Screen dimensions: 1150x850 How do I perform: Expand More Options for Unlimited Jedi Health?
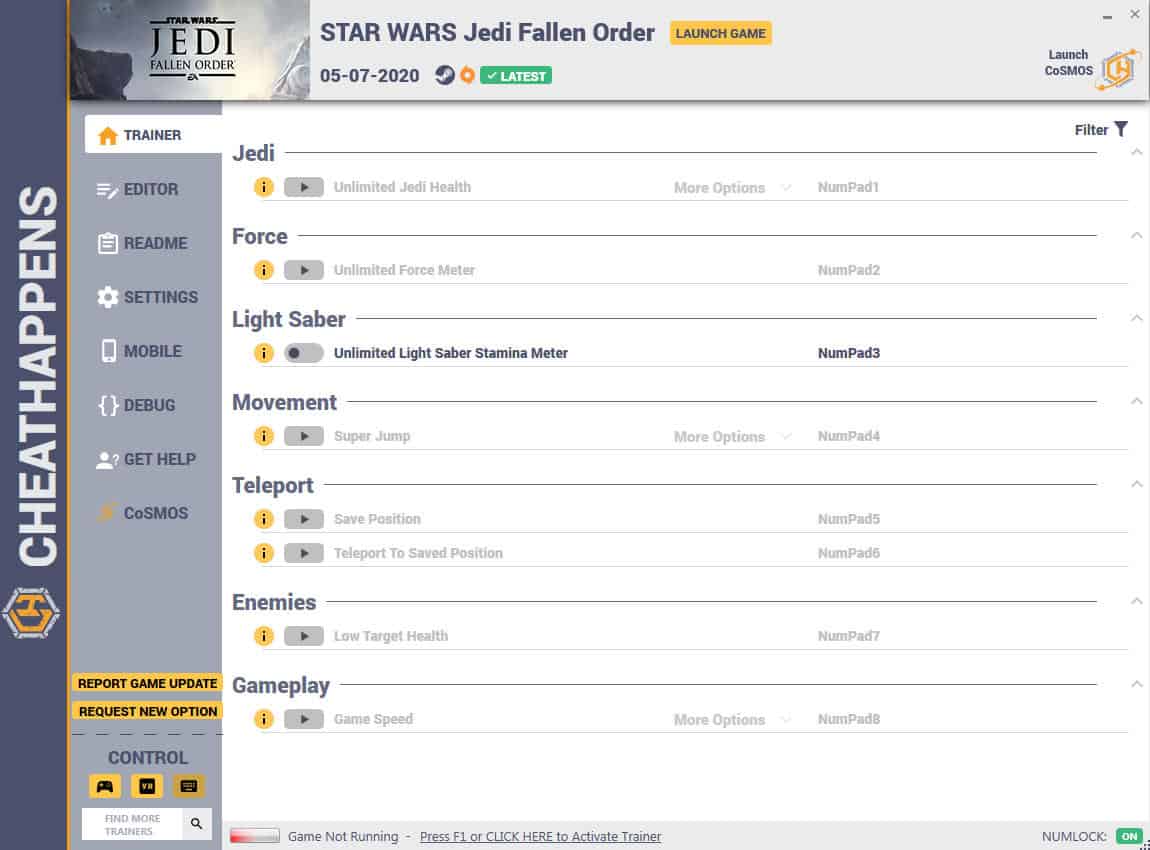click(732, 188)
